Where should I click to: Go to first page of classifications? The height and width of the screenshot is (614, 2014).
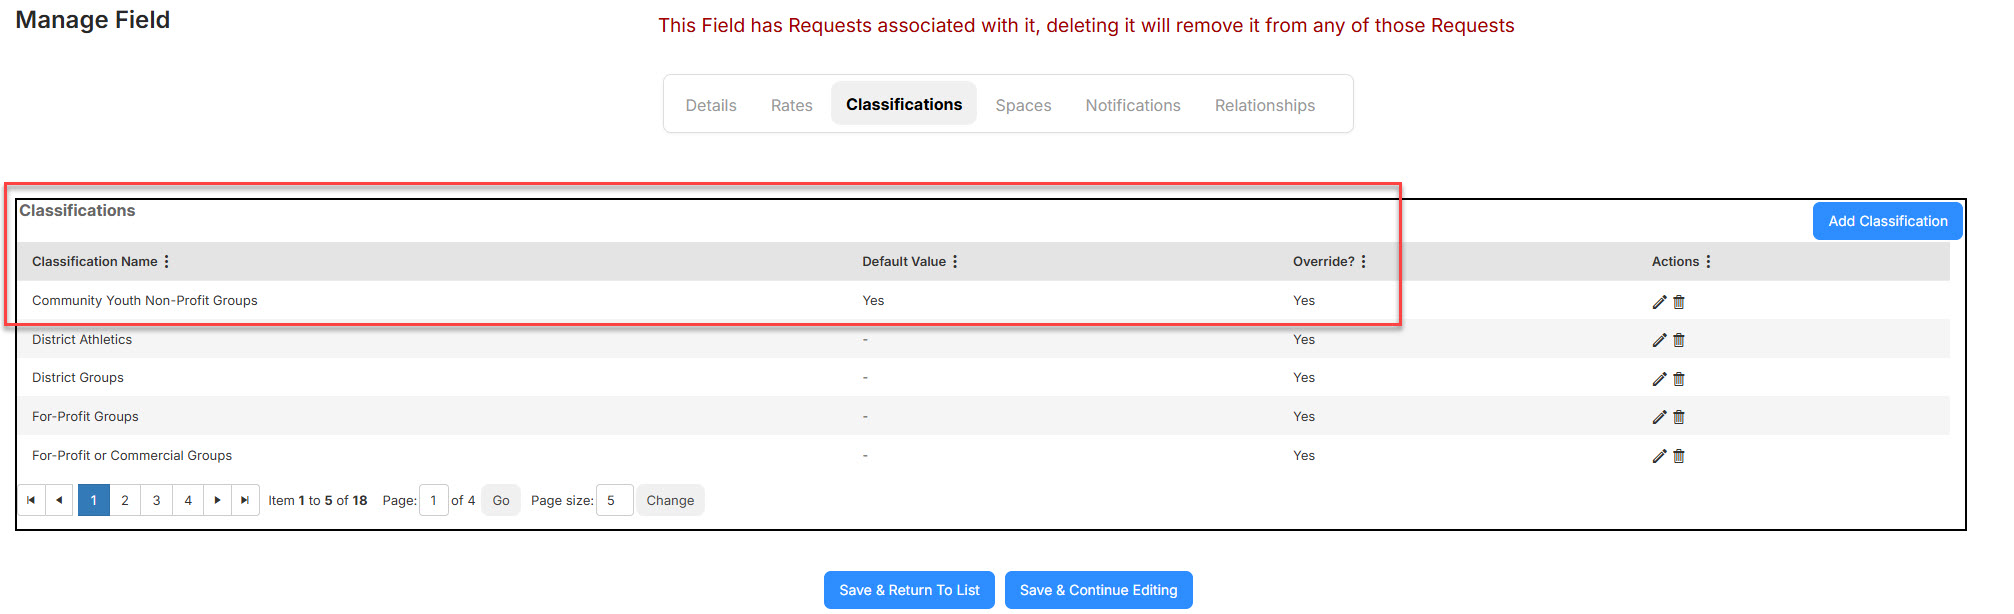(x=31, y=500)
